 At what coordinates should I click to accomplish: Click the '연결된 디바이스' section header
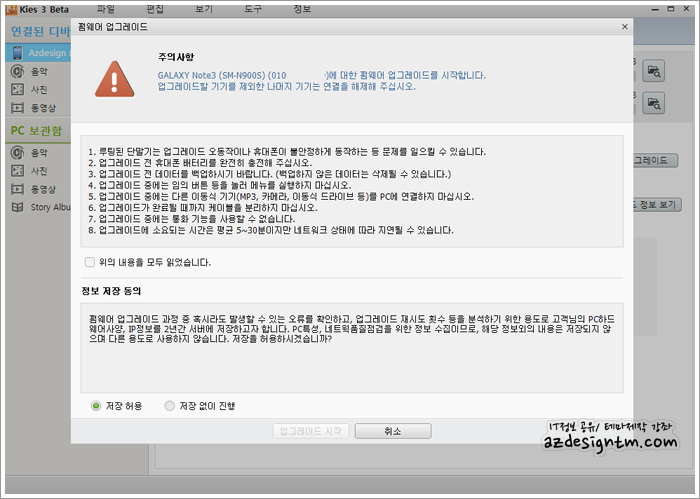click(x=41, y=31)
